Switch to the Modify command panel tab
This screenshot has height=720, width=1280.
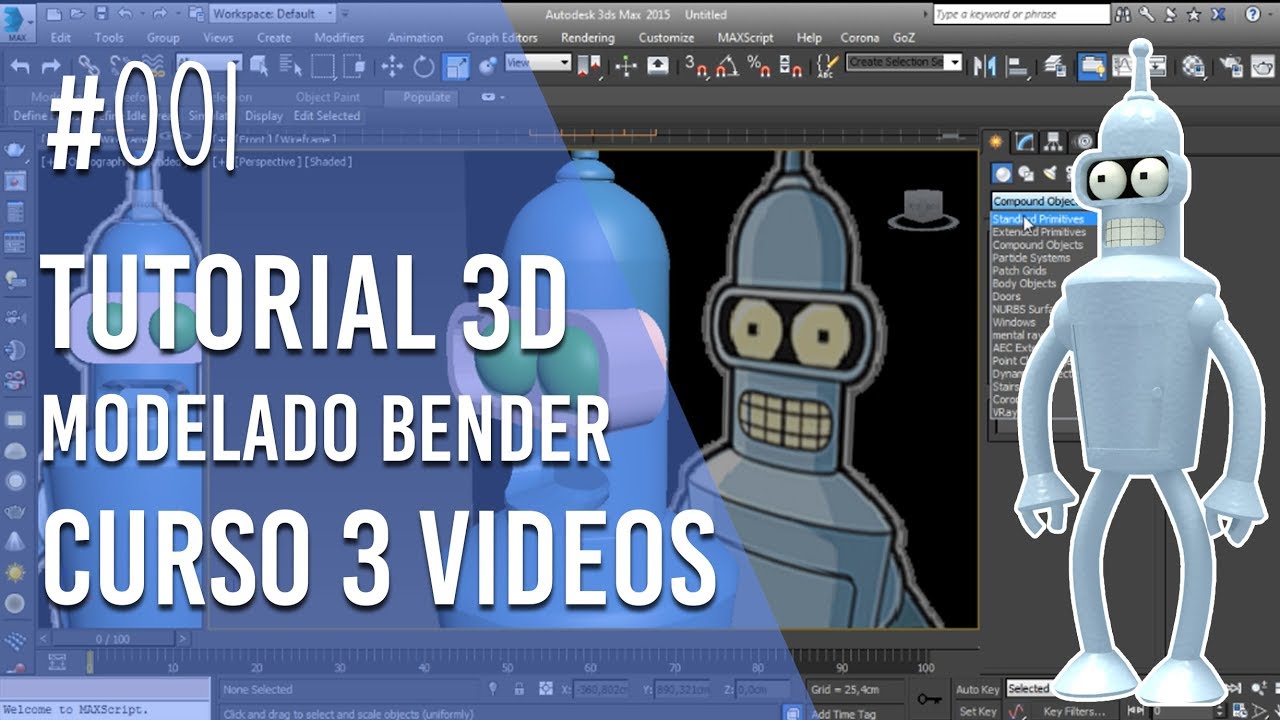tap(1024, 141)
